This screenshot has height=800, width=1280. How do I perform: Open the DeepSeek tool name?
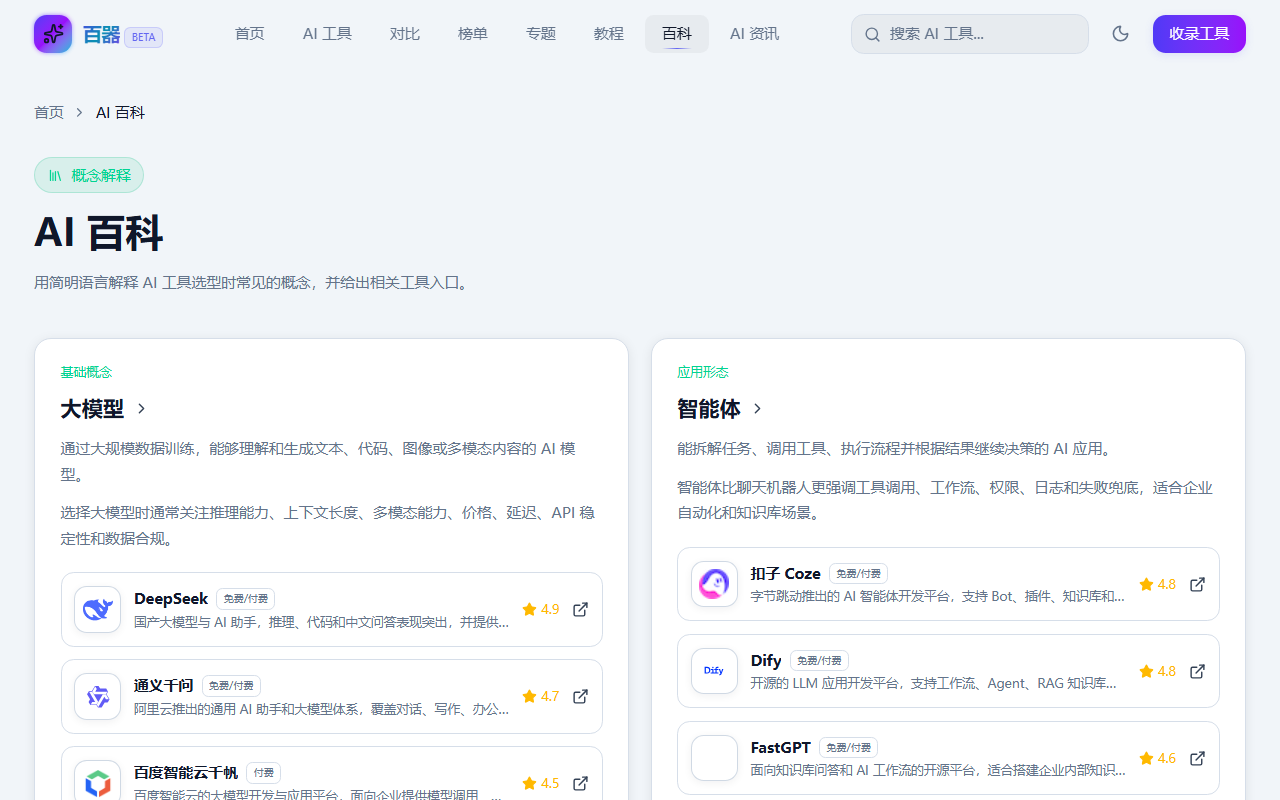point(171,598)
